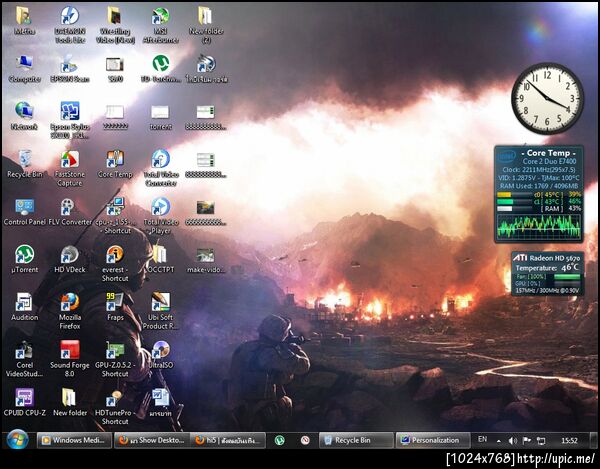
Task: Click the Windows Start orb
Action: click(x=17, y=440)
